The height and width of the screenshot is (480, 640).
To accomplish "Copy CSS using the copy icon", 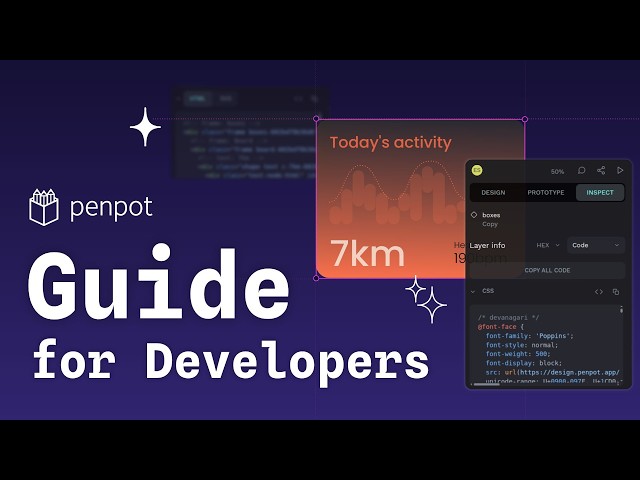I will (x=616, y=291).
